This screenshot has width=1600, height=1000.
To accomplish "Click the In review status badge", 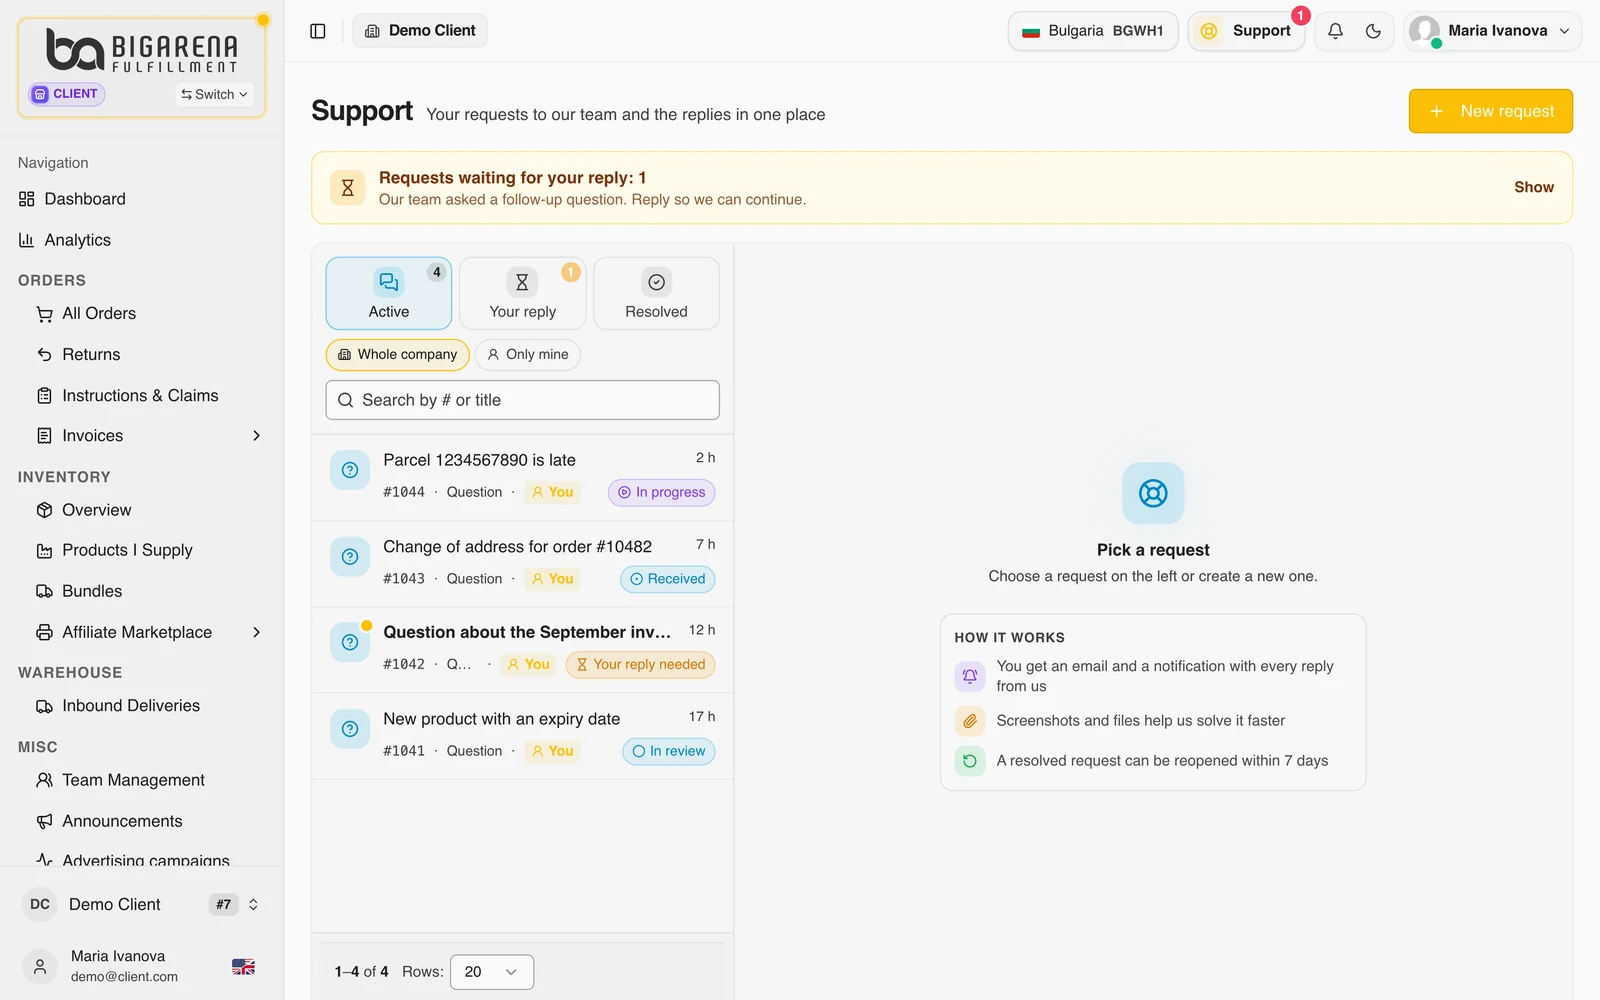I will point(669,752).
